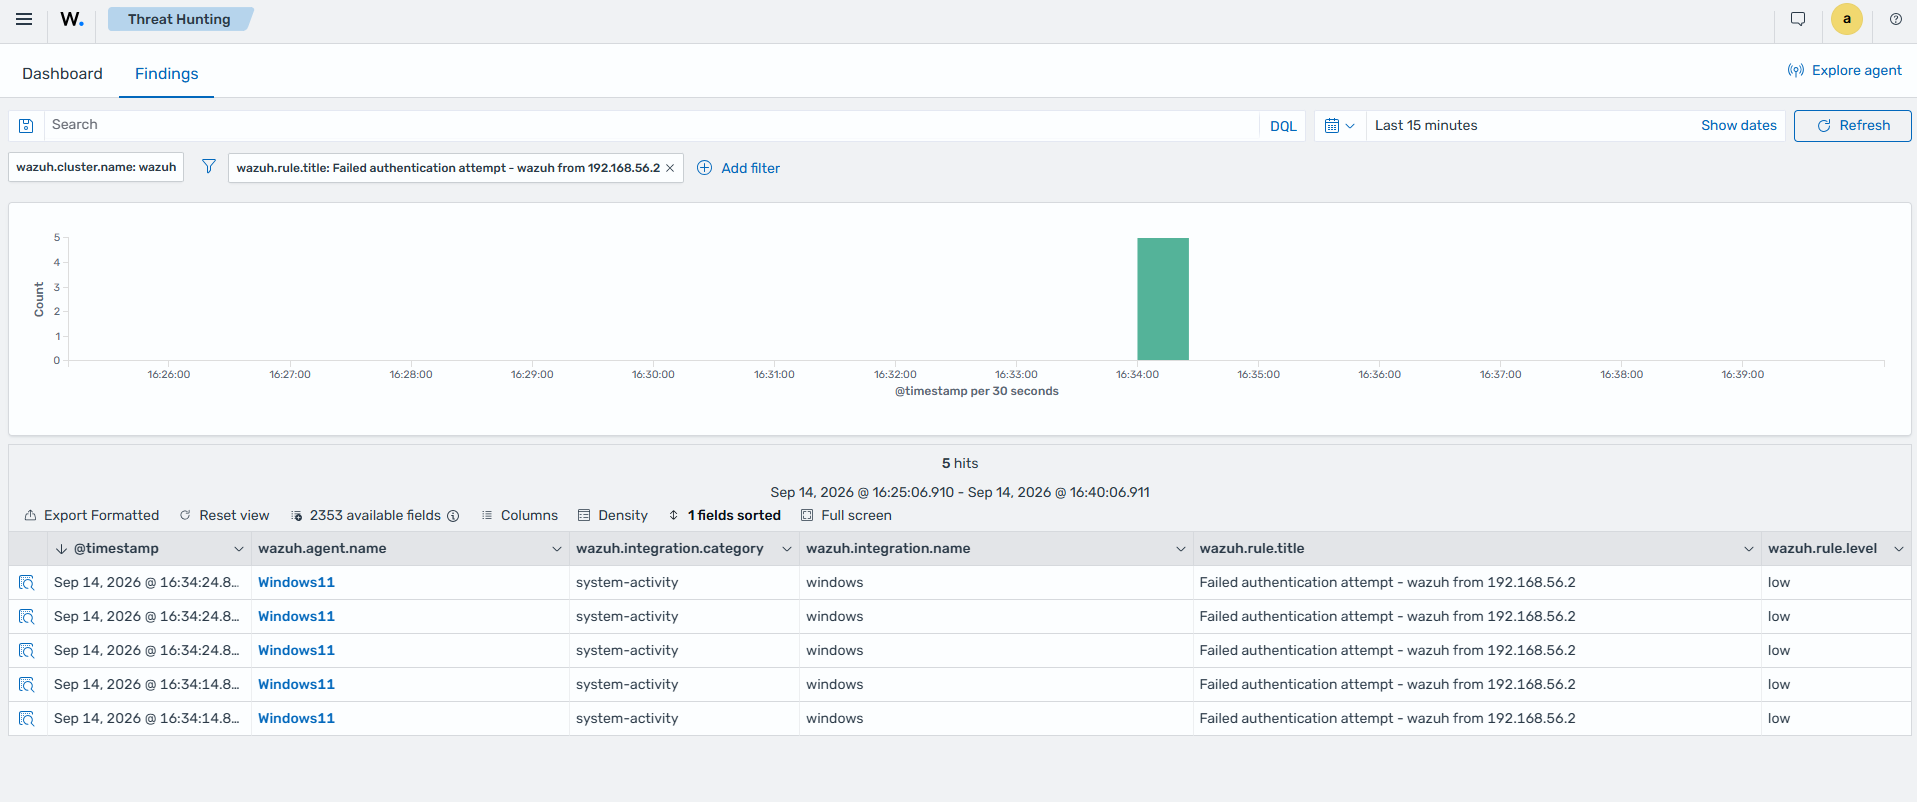The width and height of the screenshot is (1917, 802).
Task: Click the Threat Hunting breadcrumb
Action: pos(179,19)
